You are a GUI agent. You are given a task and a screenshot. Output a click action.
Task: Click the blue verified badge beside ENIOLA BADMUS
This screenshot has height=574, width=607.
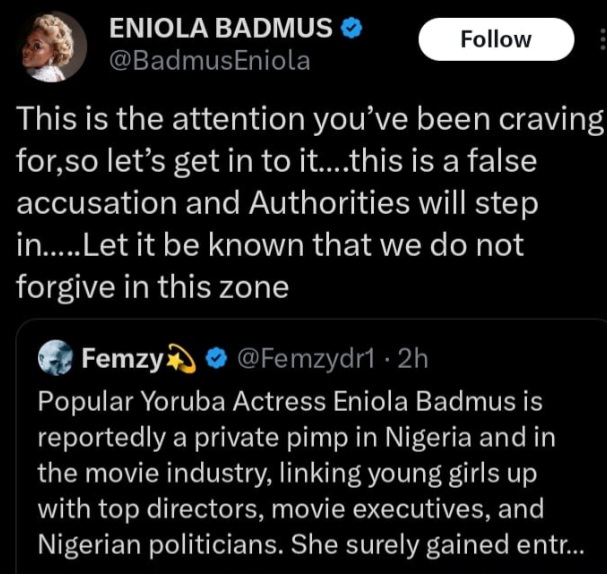click(x=348, y=29)
